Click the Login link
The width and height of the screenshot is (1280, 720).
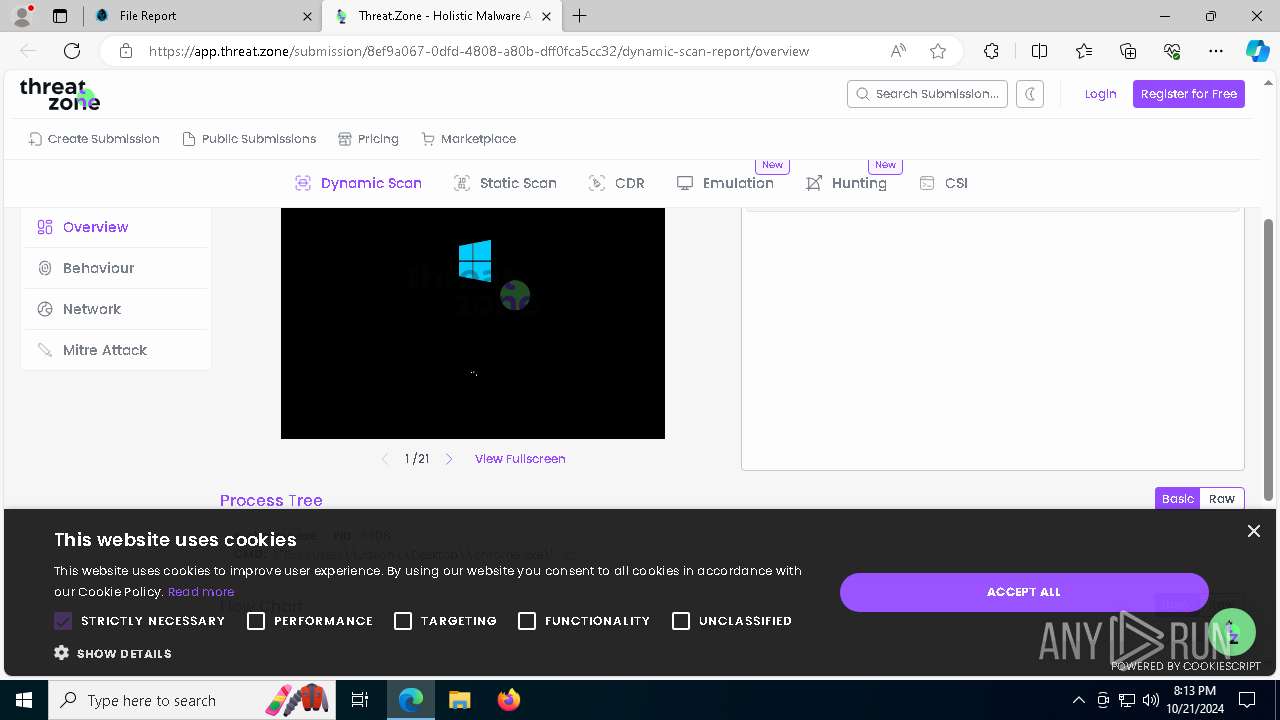point(1100,94)
